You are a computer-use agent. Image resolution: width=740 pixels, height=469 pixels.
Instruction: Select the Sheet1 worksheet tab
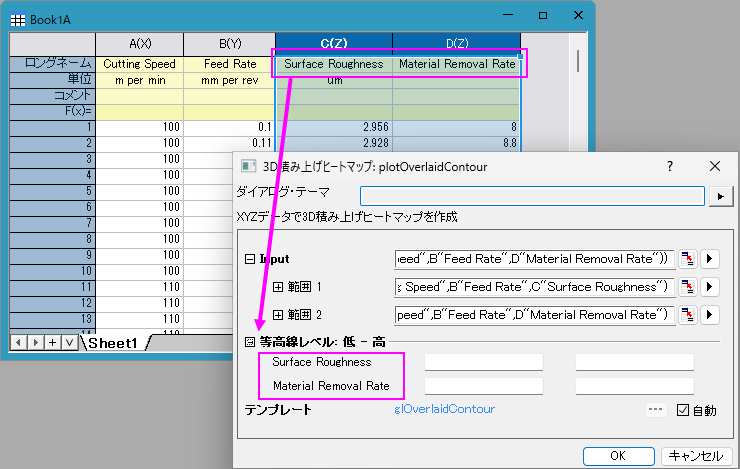tap(113, 343)
